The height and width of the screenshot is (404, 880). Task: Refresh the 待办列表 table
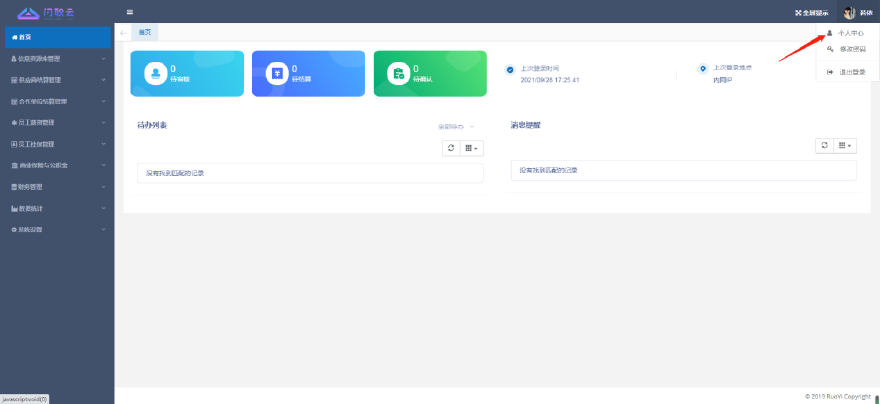point(451,148)
